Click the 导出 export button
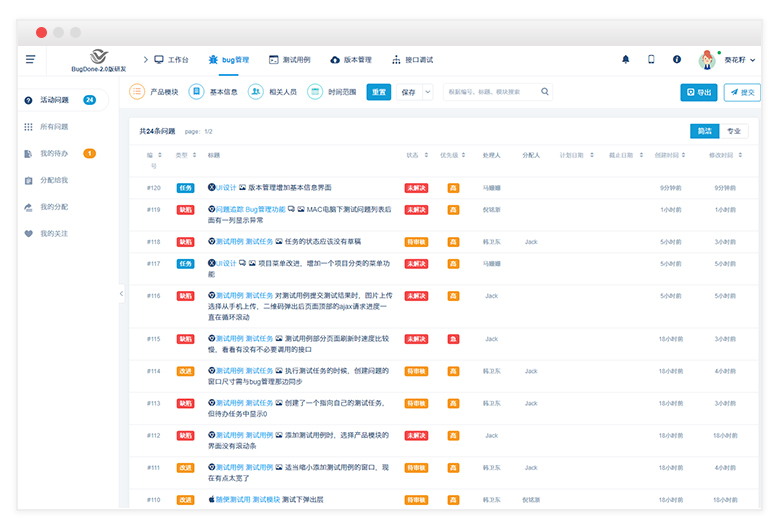Viewport: 780px width, 528px height. pyautogui.click(x=699, y=92)
